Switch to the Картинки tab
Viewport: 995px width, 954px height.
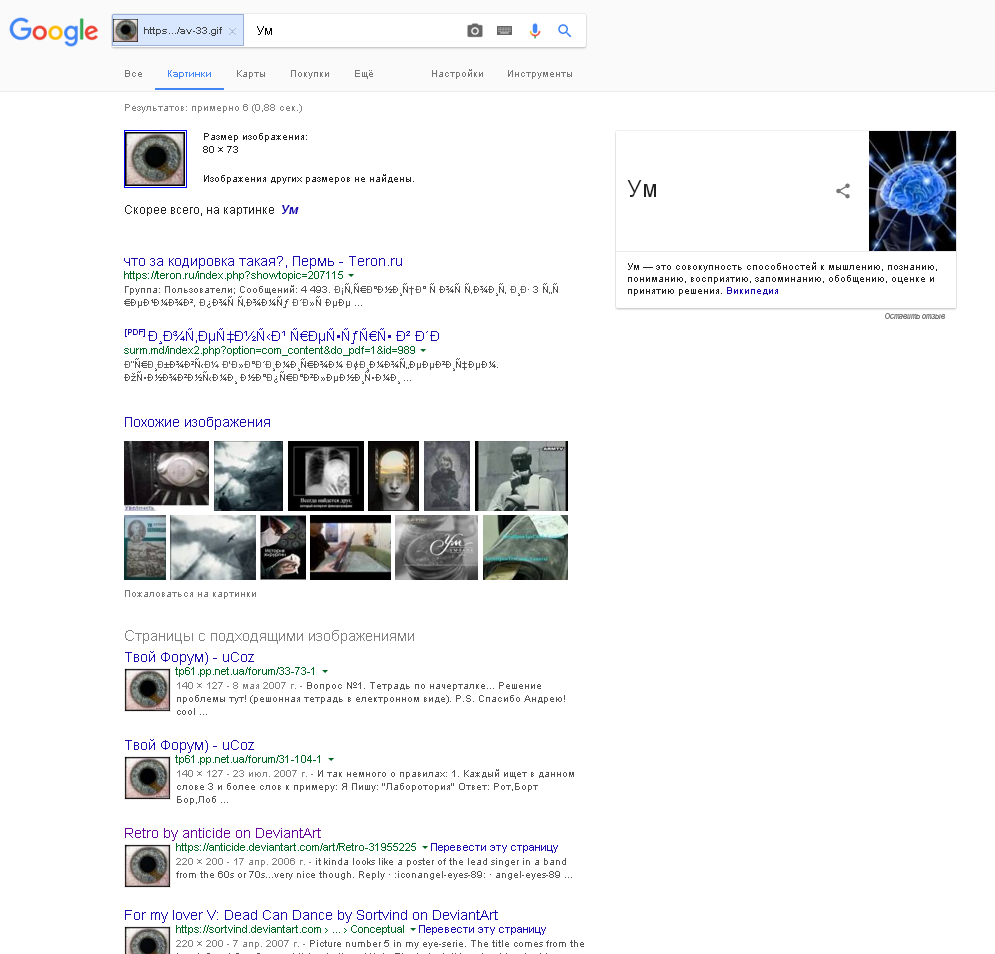pos(189,73)
